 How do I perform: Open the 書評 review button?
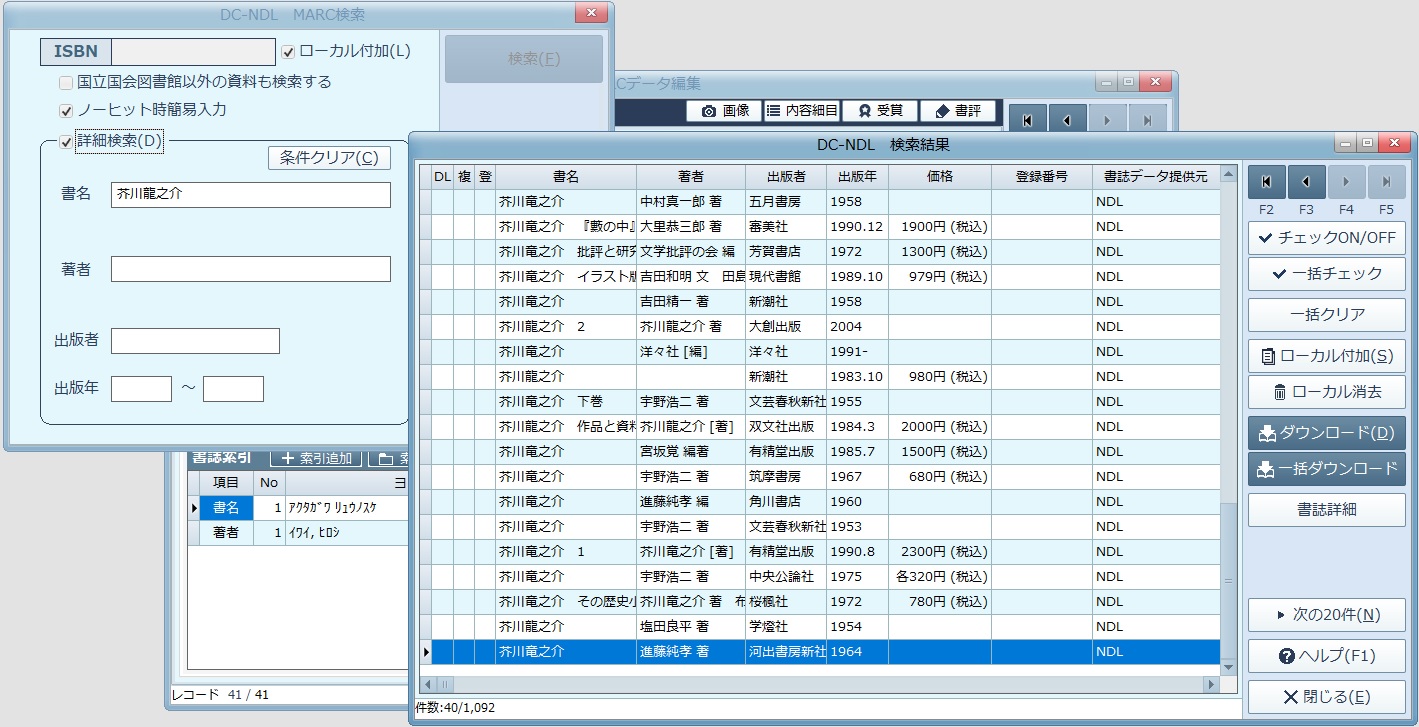(x=958, y=111)
